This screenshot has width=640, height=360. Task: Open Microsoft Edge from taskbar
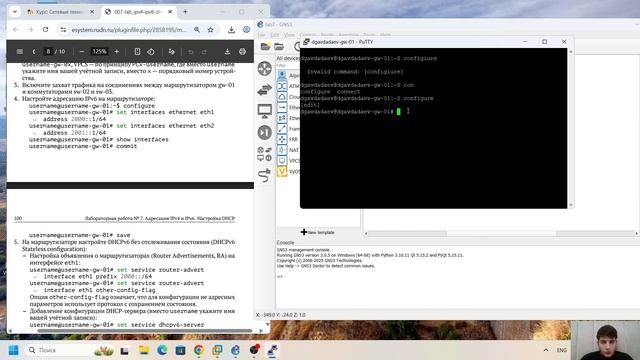pyautogui.click(x=162, y=350)
